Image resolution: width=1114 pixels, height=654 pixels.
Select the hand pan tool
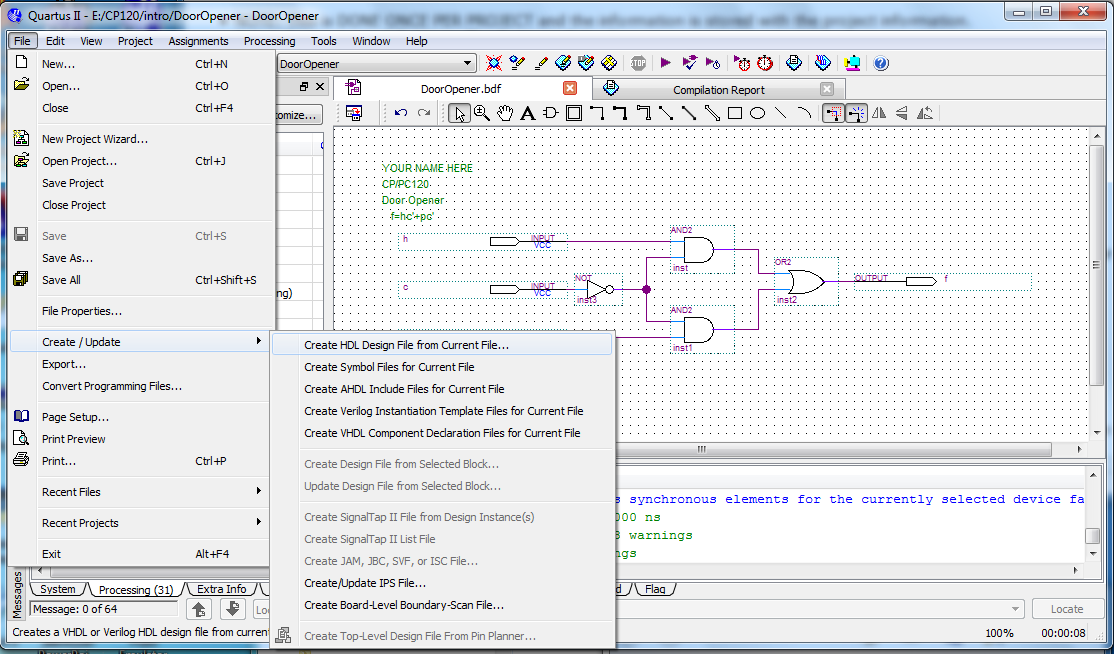(x=504, y=113)
